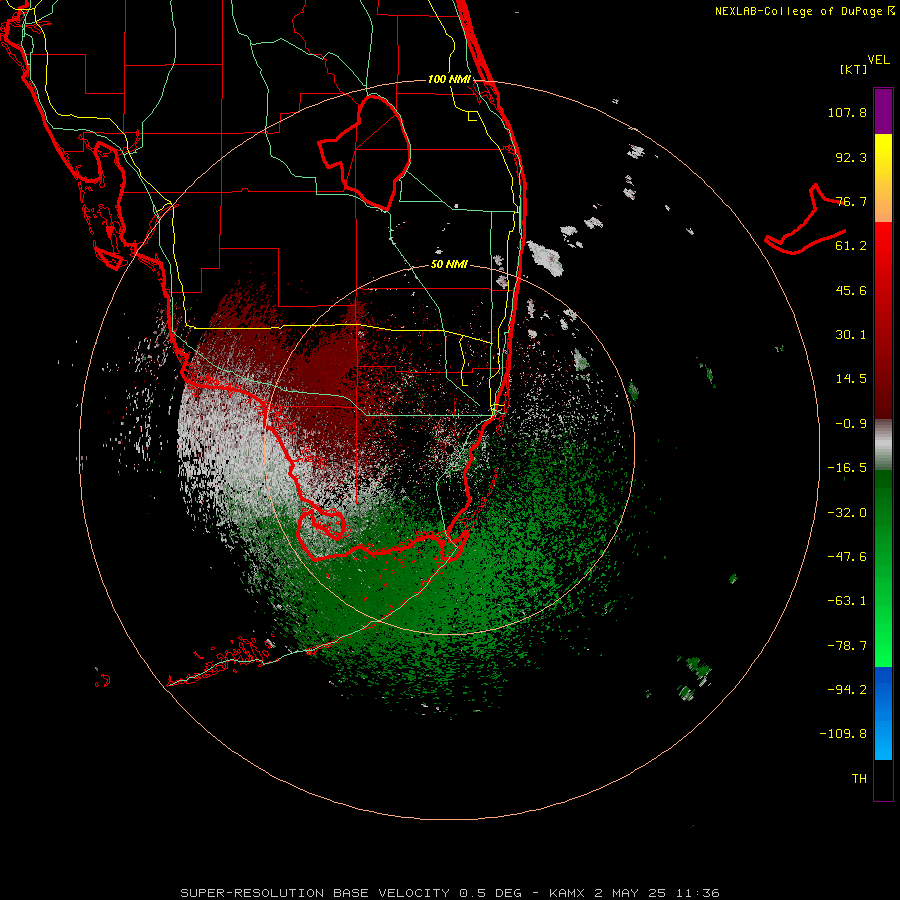Select the -47.6 velocity scale value

pyautogui.click(x=847, y=557)
